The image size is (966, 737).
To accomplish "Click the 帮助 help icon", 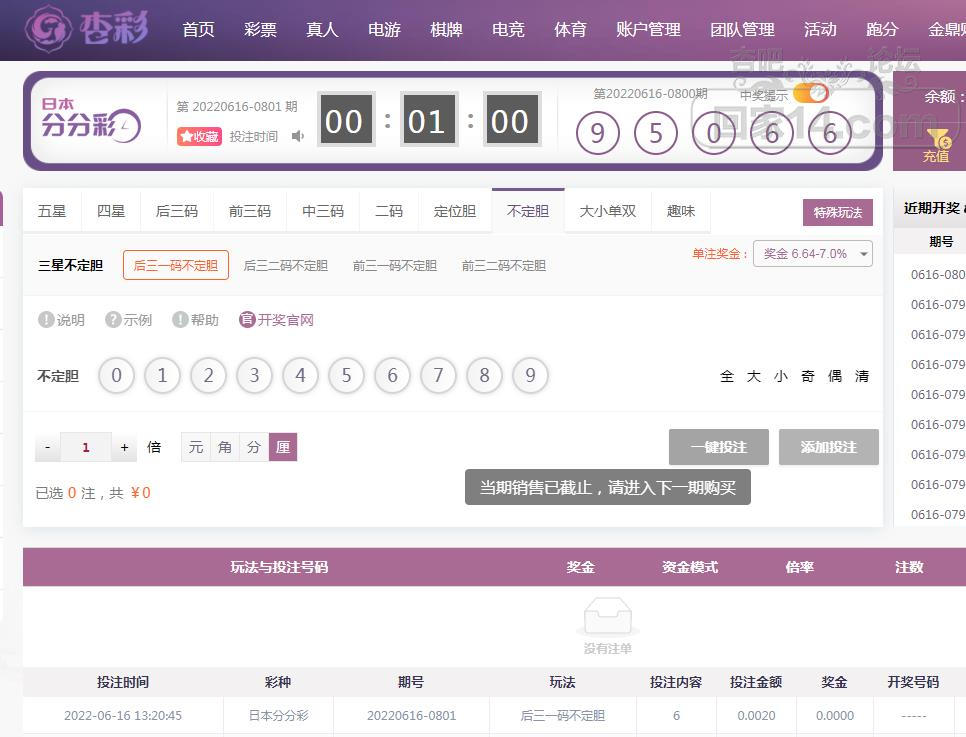I will pyautogui.click(x=180, y=320).
